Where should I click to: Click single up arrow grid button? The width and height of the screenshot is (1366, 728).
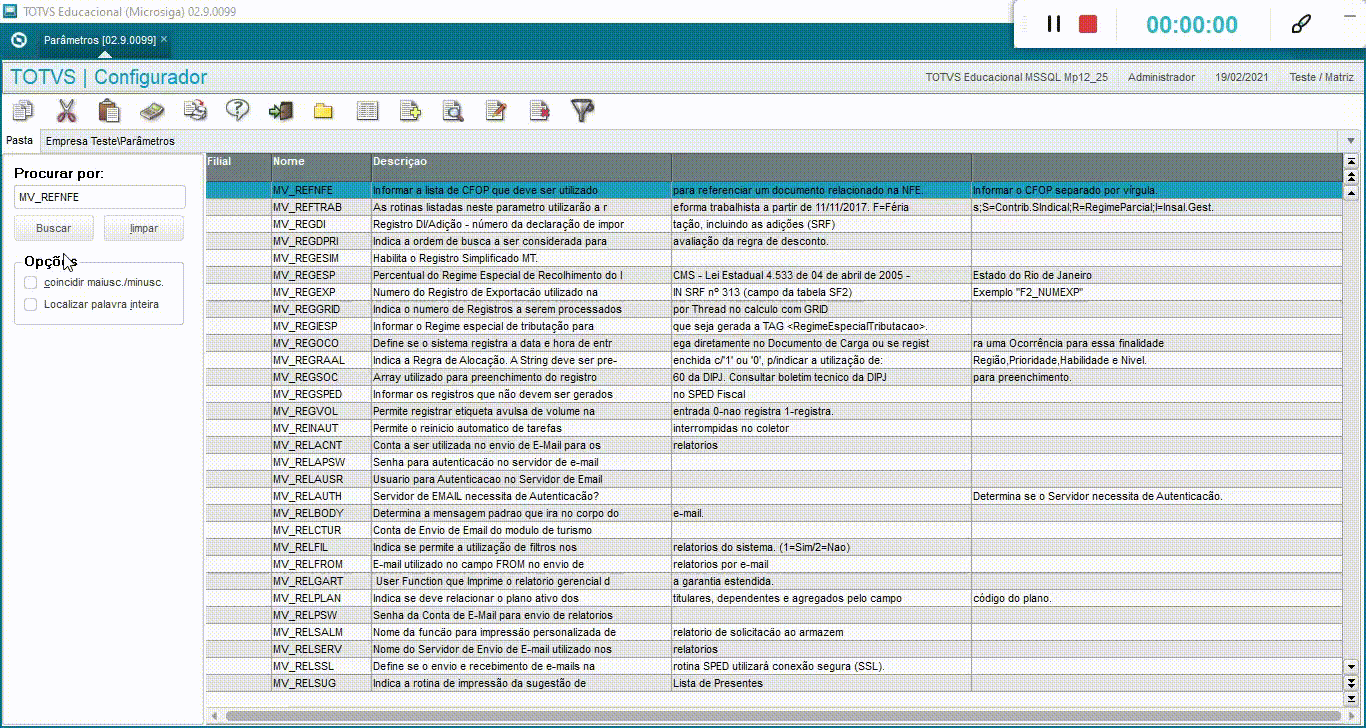[1352, 191]
